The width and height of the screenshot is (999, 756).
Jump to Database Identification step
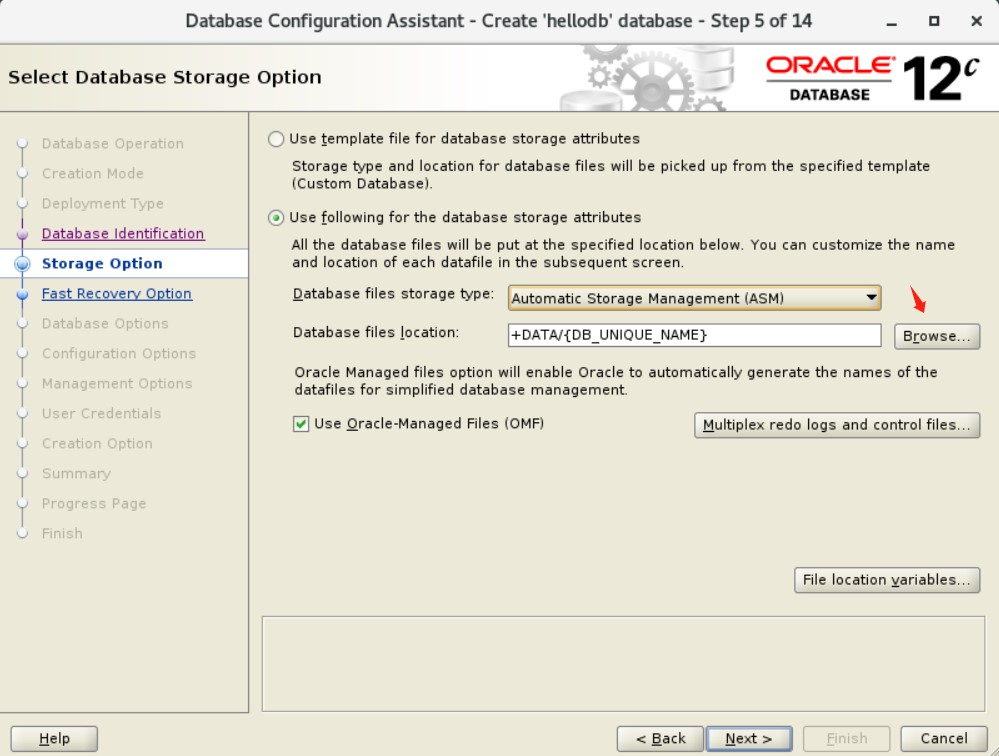123,234
